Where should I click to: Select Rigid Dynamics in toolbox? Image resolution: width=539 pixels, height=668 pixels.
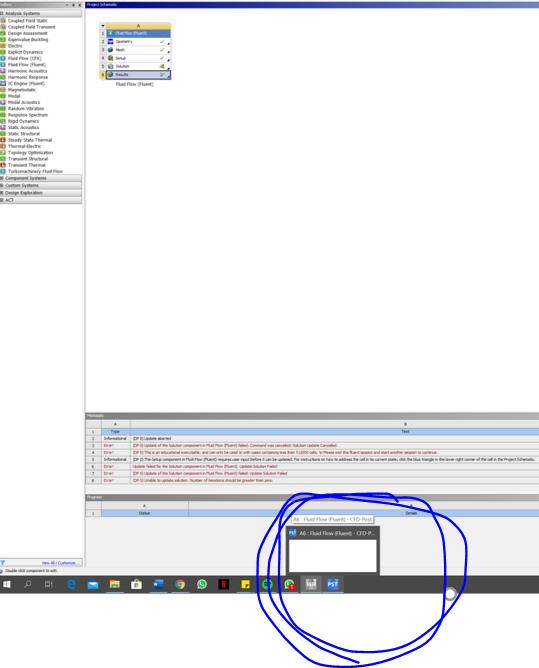[23, 121]
